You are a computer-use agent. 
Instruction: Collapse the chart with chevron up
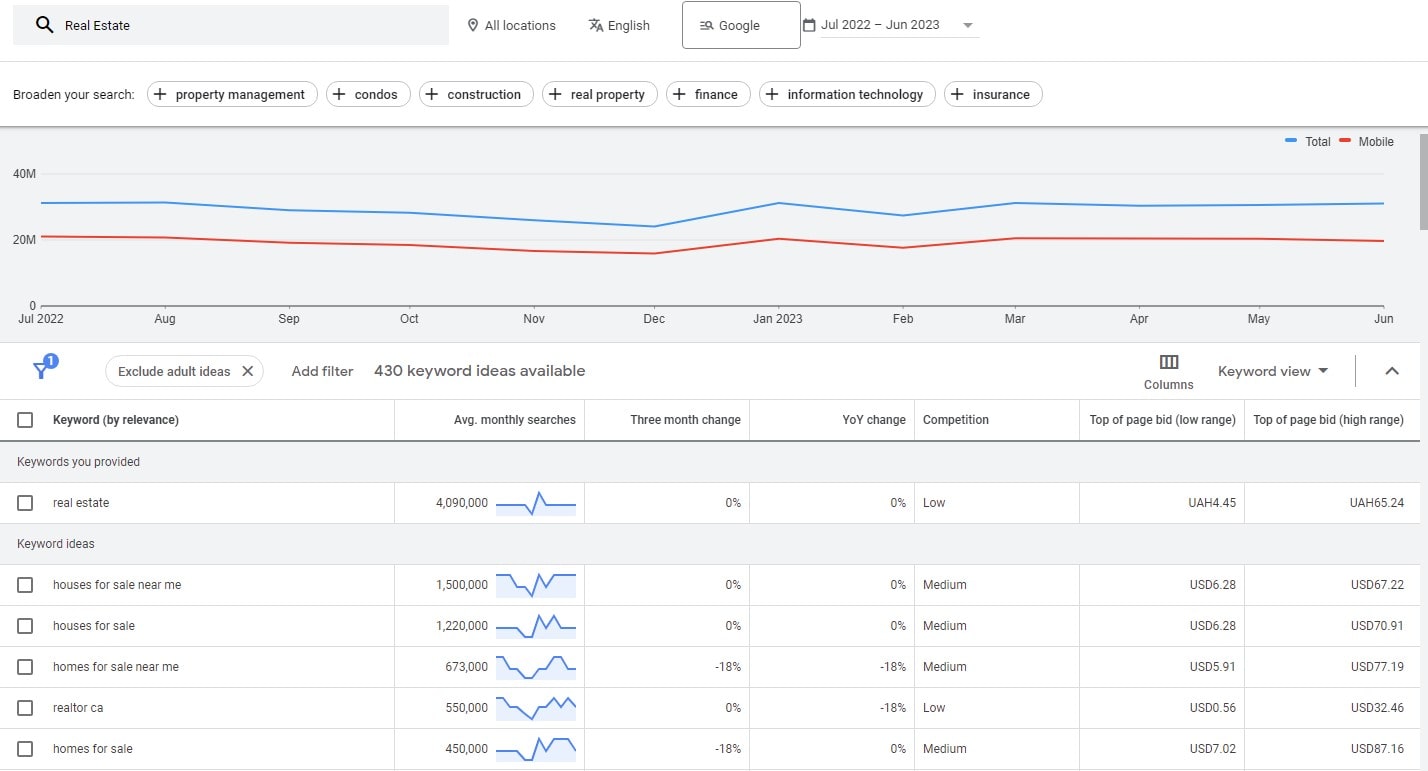(x=1391, y=371)
